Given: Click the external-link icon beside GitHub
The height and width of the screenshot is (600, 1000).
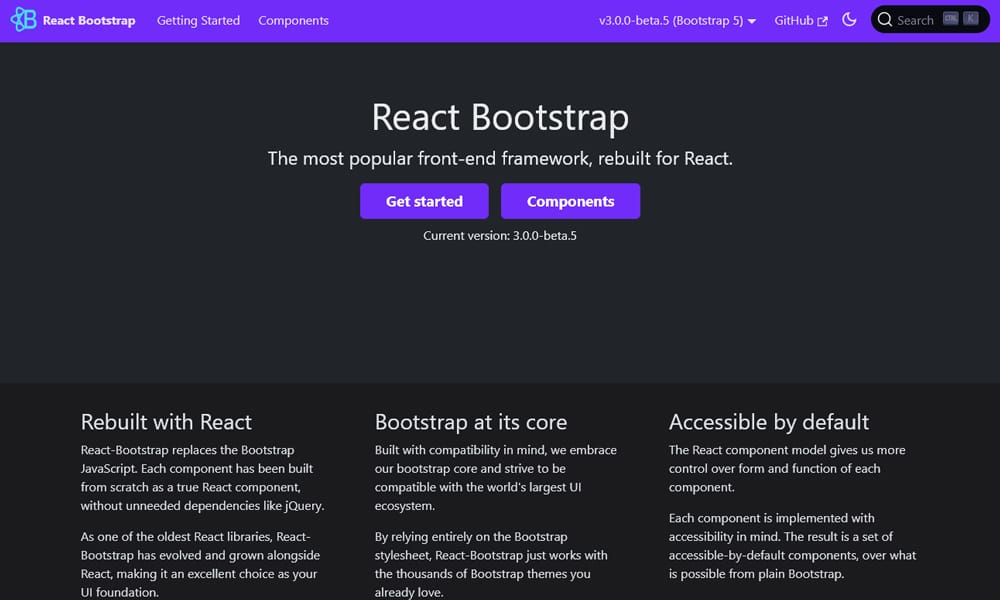Looking at the screenshot, I should click(x=823, y=19).
